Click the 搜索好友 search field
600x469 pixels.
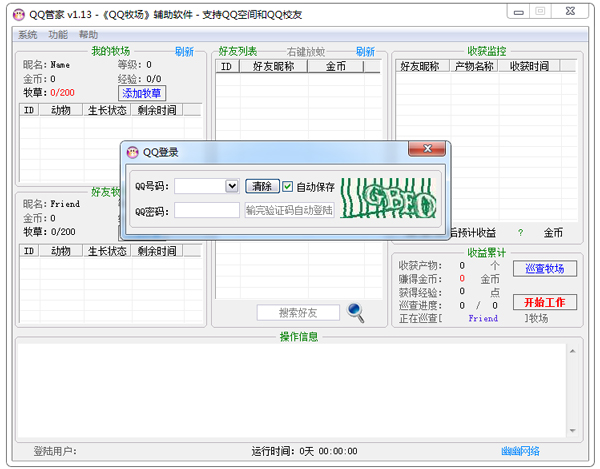tap(298, 313)
